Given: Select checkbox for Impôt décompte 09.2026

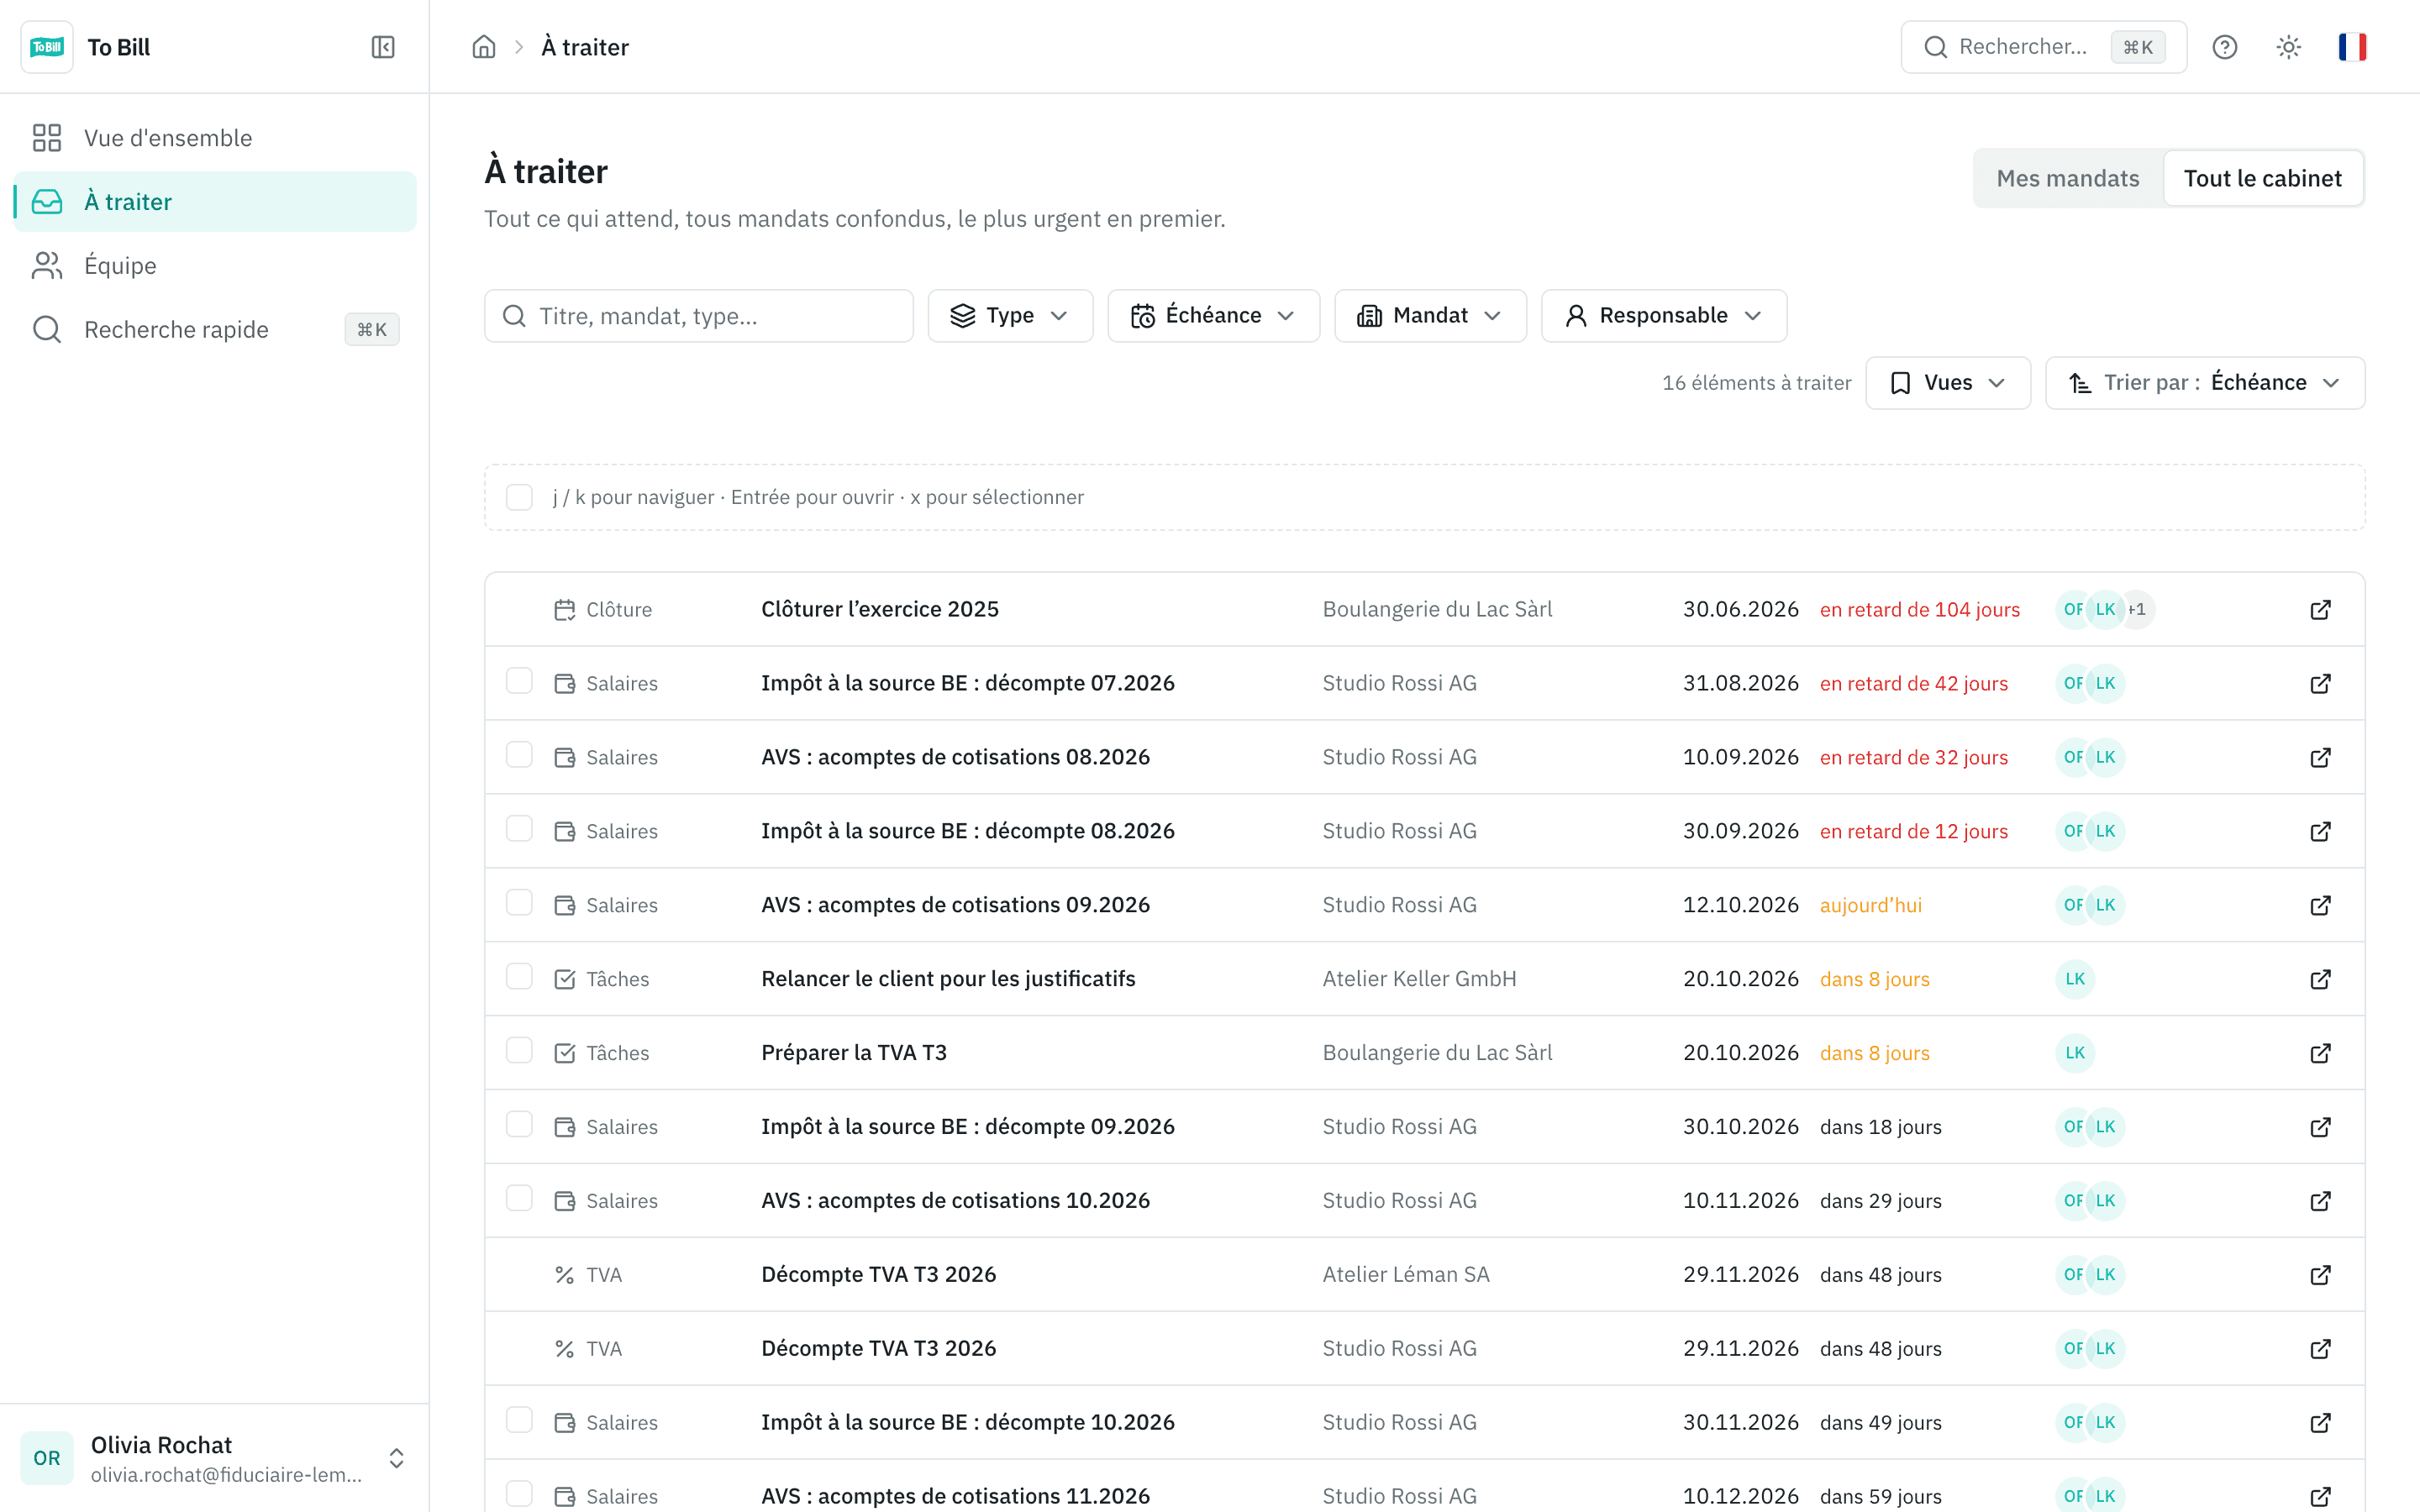Looking at the screenshot, I should click(x=519, y=1124).
